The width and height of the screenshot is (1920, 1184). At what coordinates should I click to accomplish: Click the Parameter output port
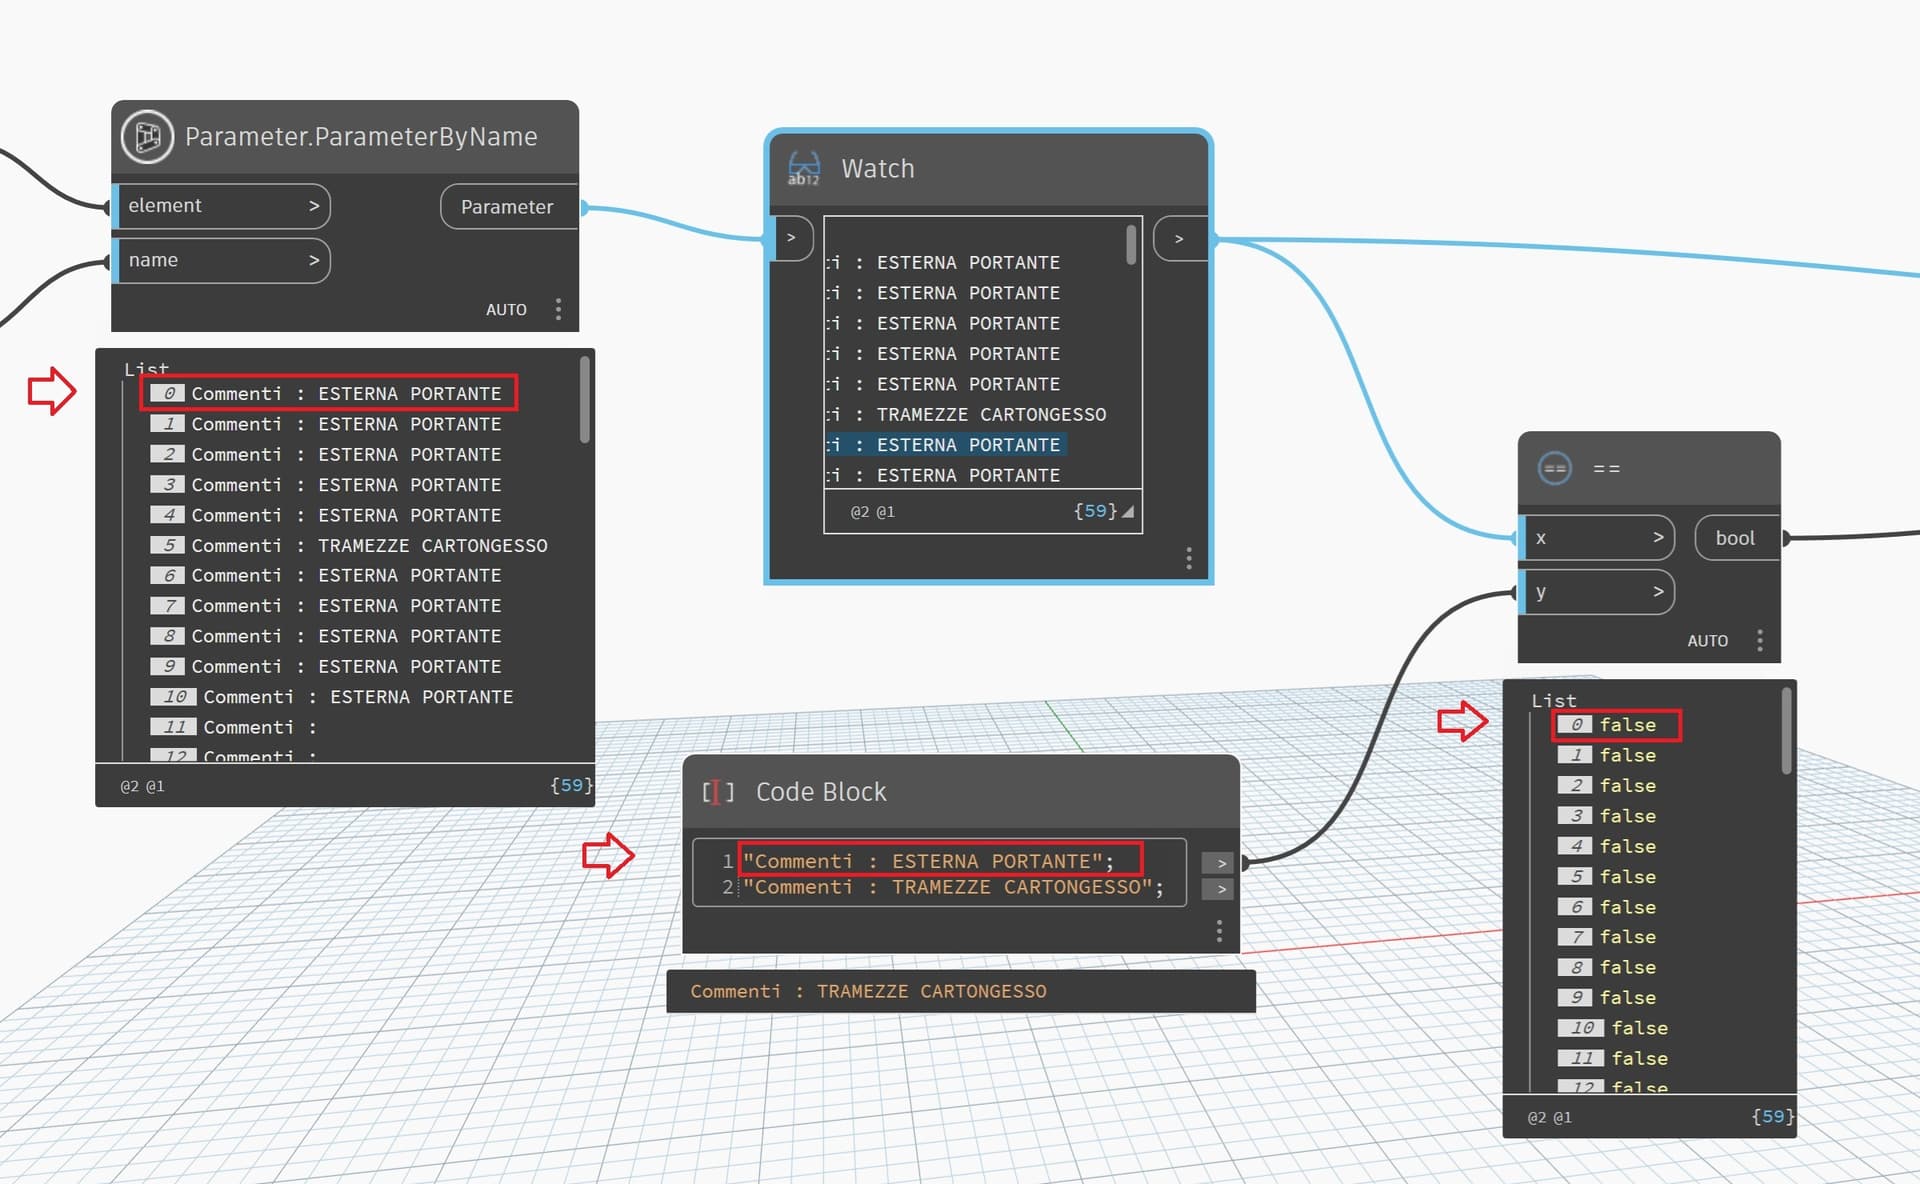[507, 207]
